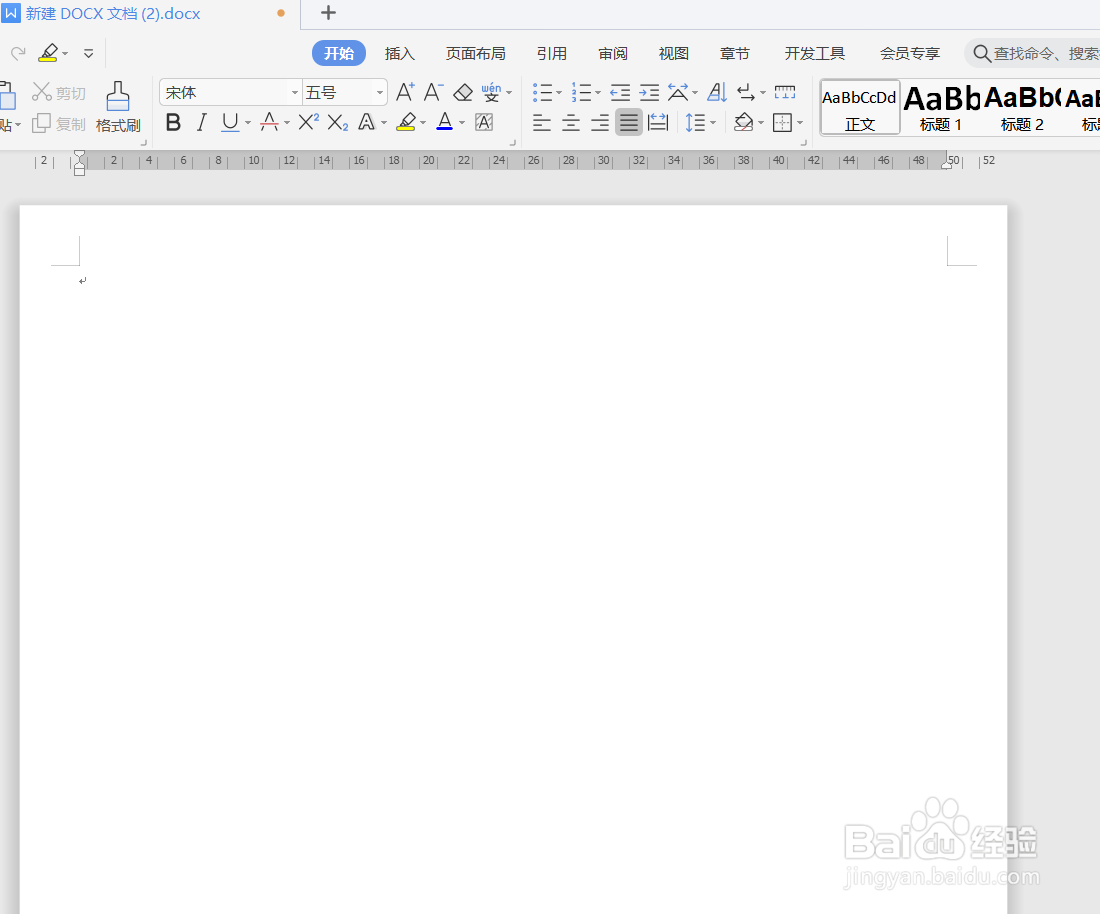
Task: Click the justify alignment icon
Action: pos(629,123)
